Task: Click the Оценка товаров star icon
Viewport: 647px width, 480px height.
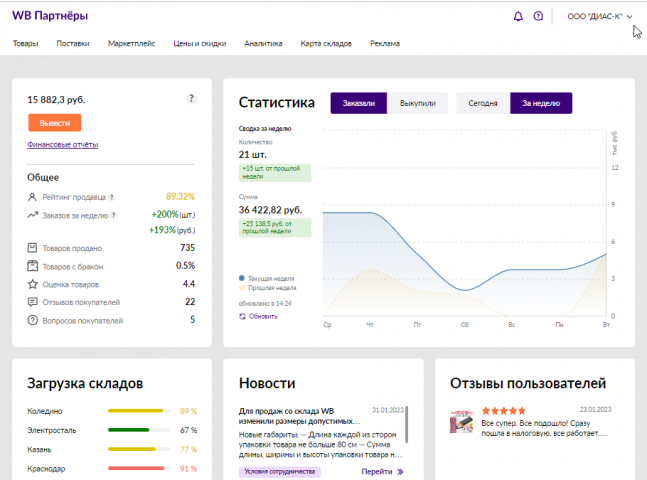Action: 32,284
